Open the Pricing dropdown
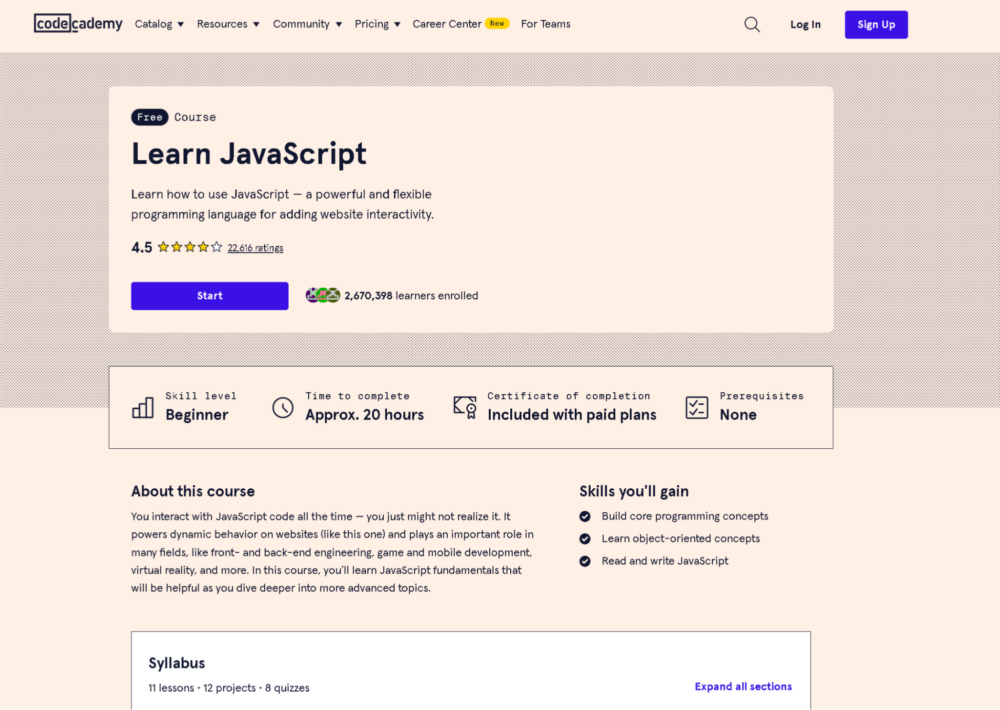Image resolution: width=1000 pixels, height=710 pixels. [x=377, y=23]
